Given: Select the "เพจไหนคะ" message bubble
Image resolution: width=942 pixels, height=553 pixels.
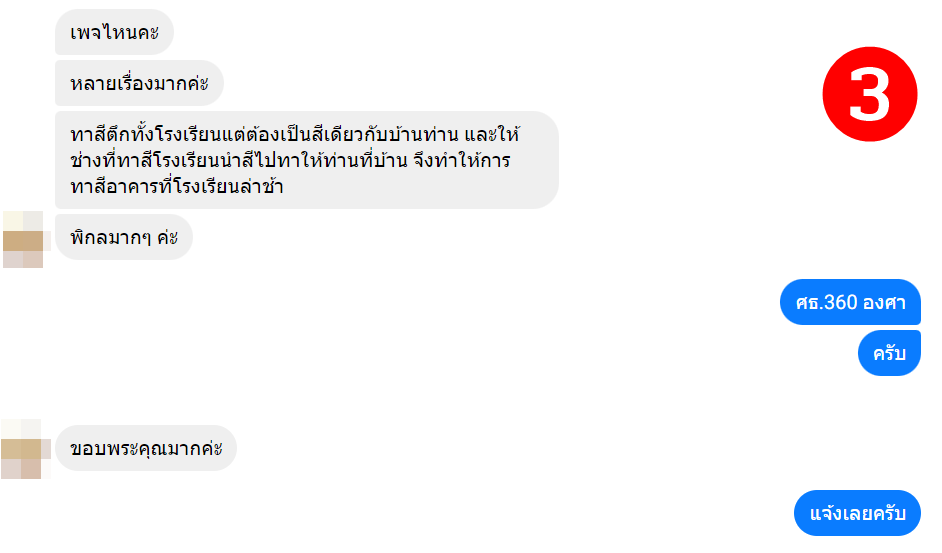Looking at the screenshot, I should 114,32.
